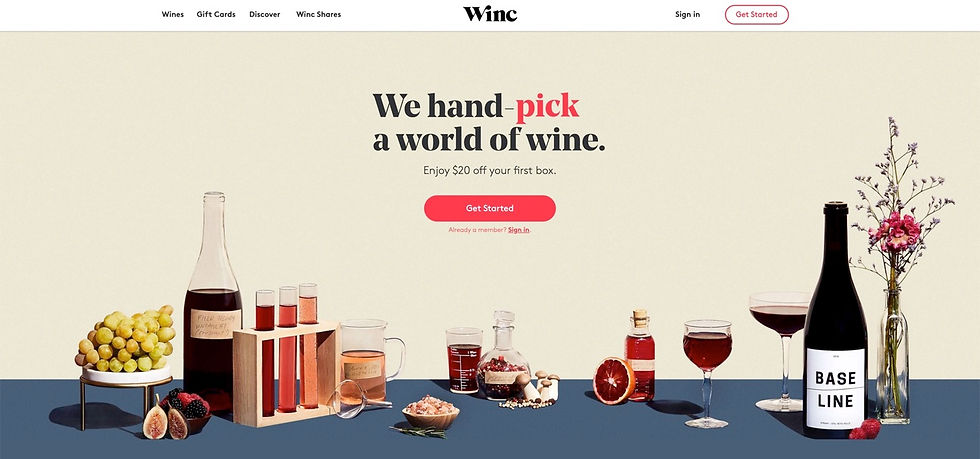Click the wooden test tube rack

point(286,374)
